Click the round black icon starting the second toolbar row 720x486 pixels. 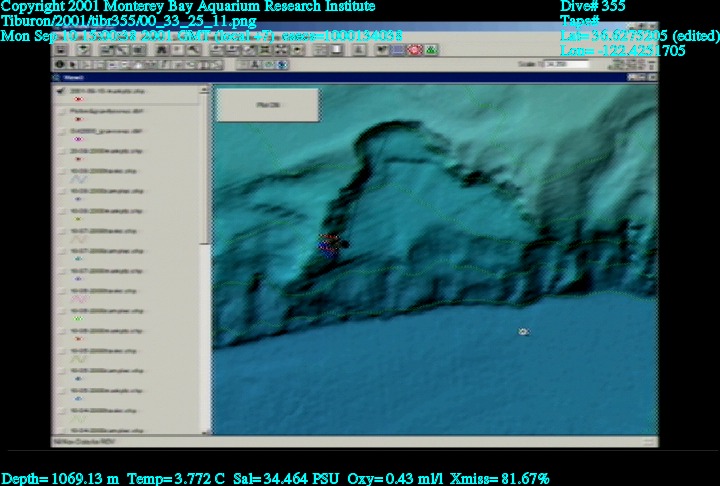tap(60, 65)
